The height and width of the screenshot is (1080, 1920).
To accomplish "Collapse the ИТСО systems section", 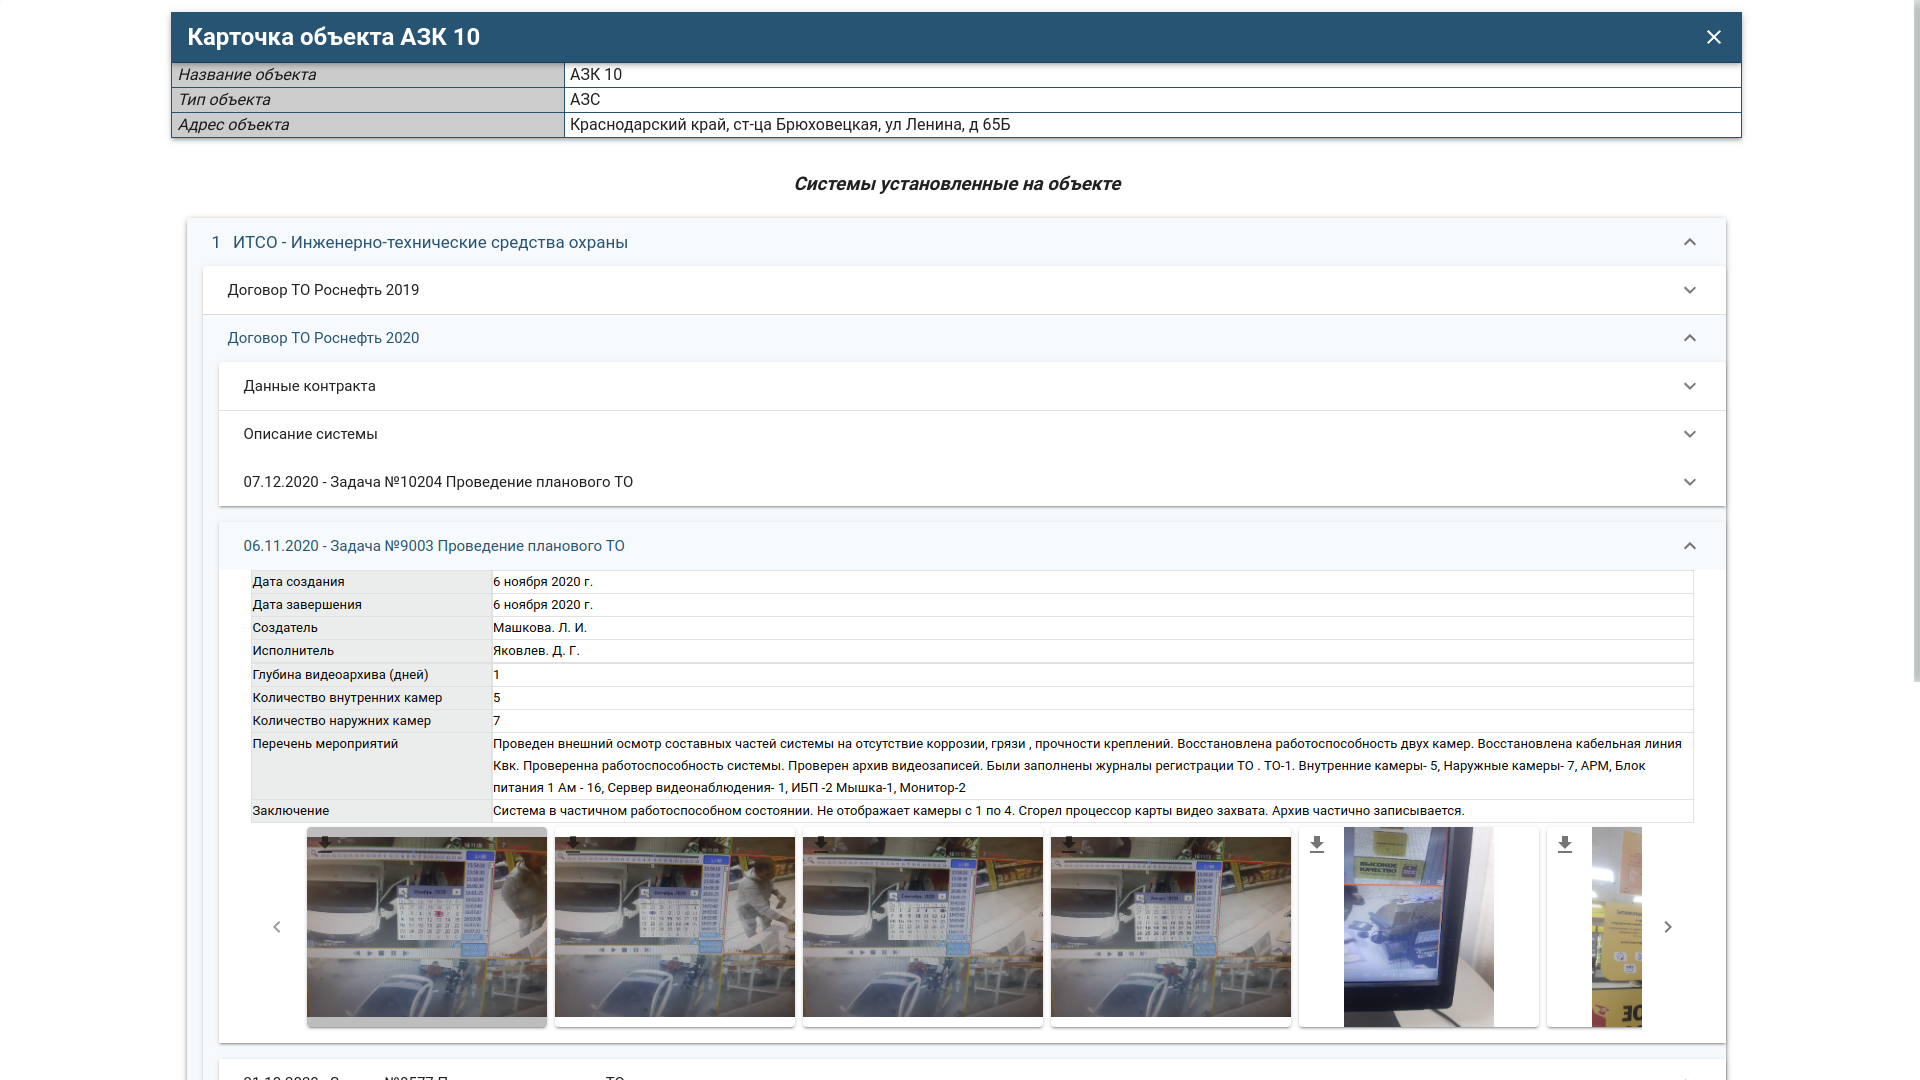I will click(x=1689, y=242).
